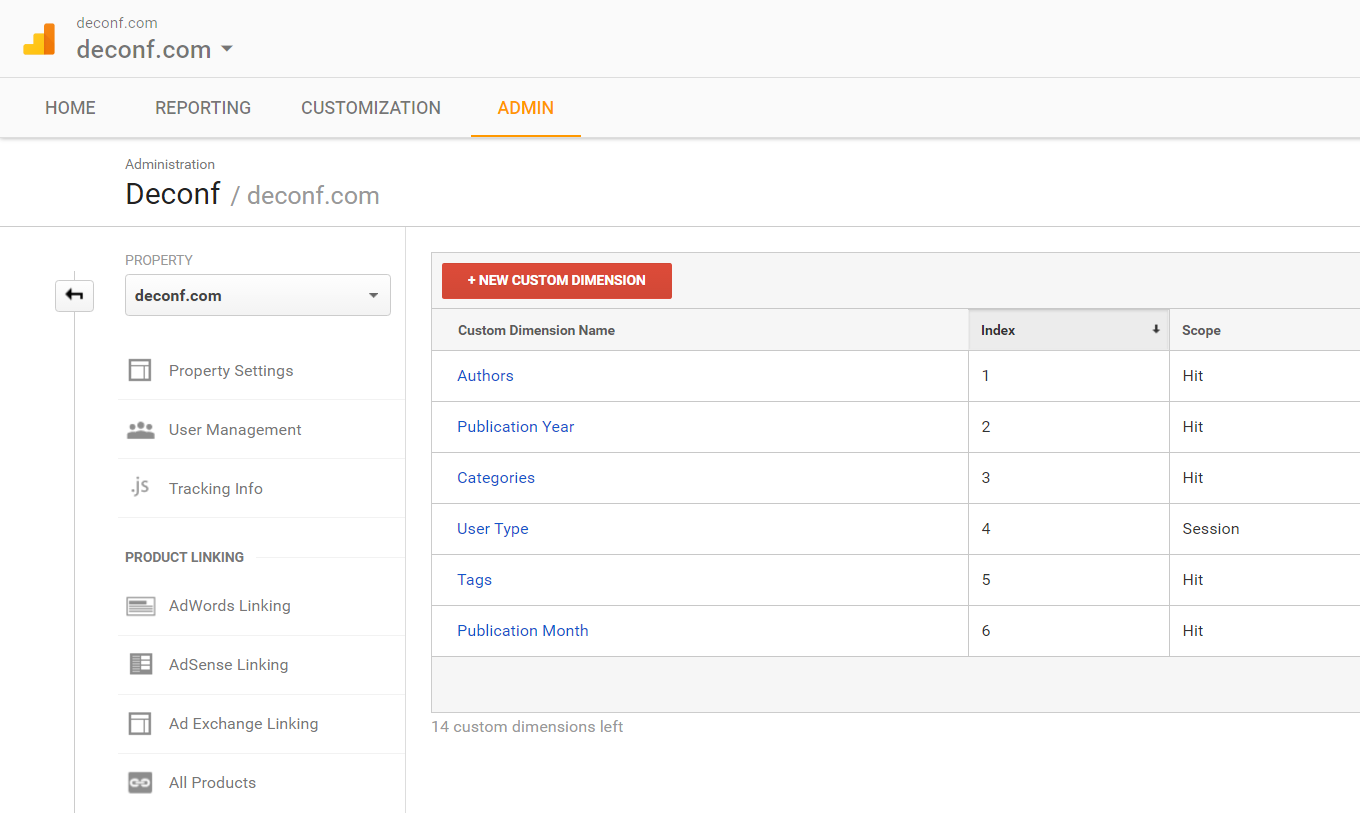Go to the HOME tab
This screenshot has height=813, width=1360.
tap(69, 107)
